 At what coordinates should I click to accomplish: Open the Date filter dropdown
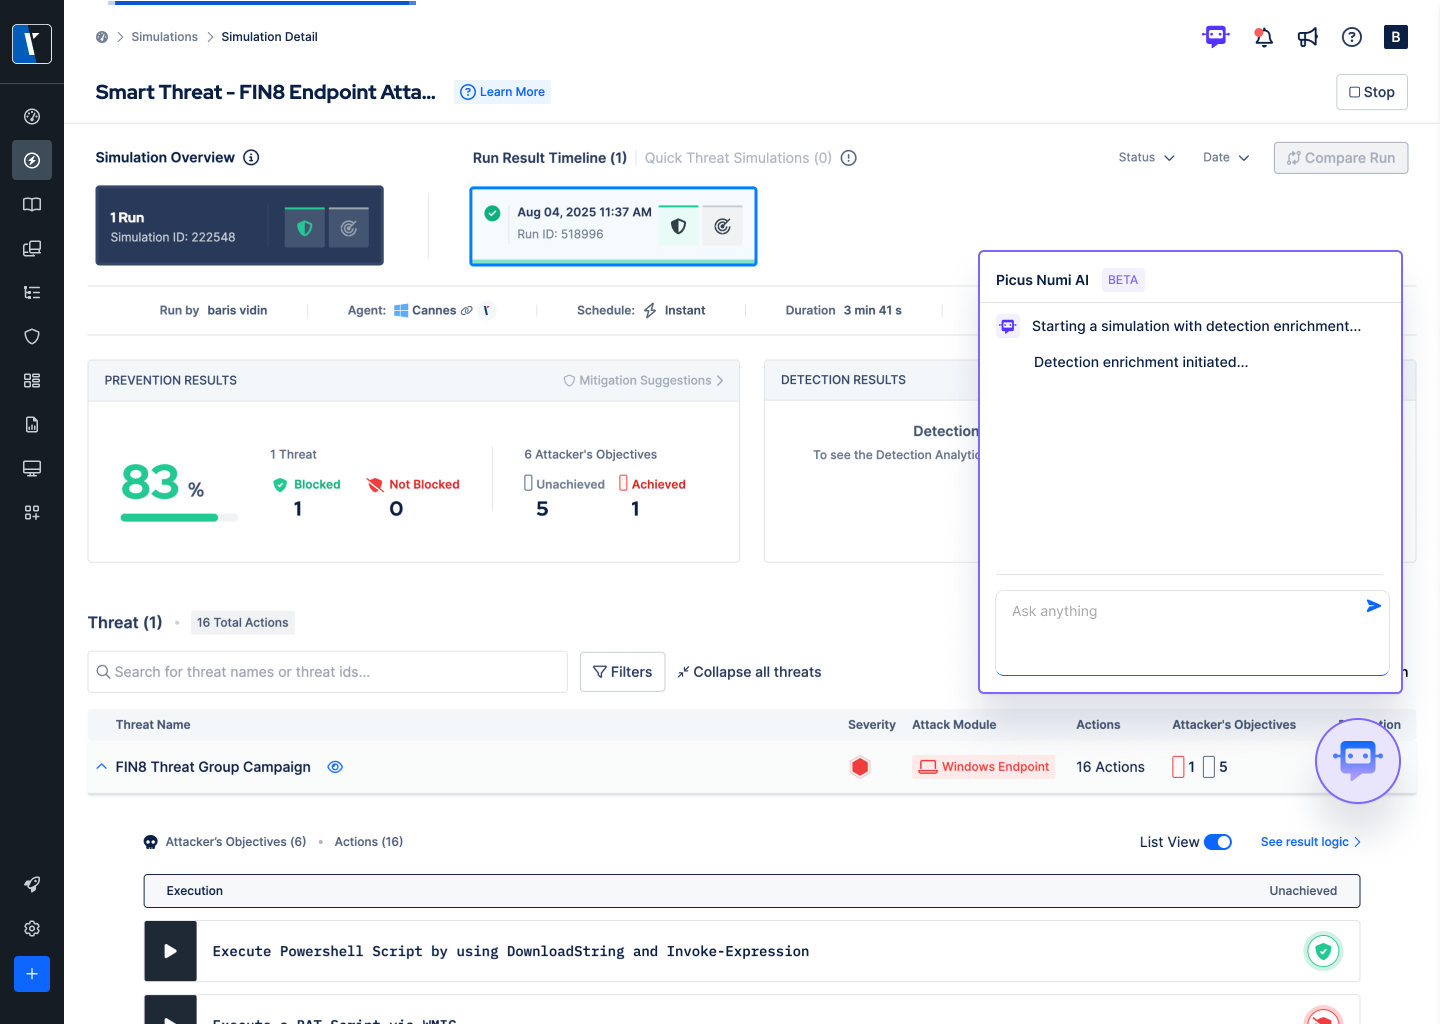(1224, 157)
